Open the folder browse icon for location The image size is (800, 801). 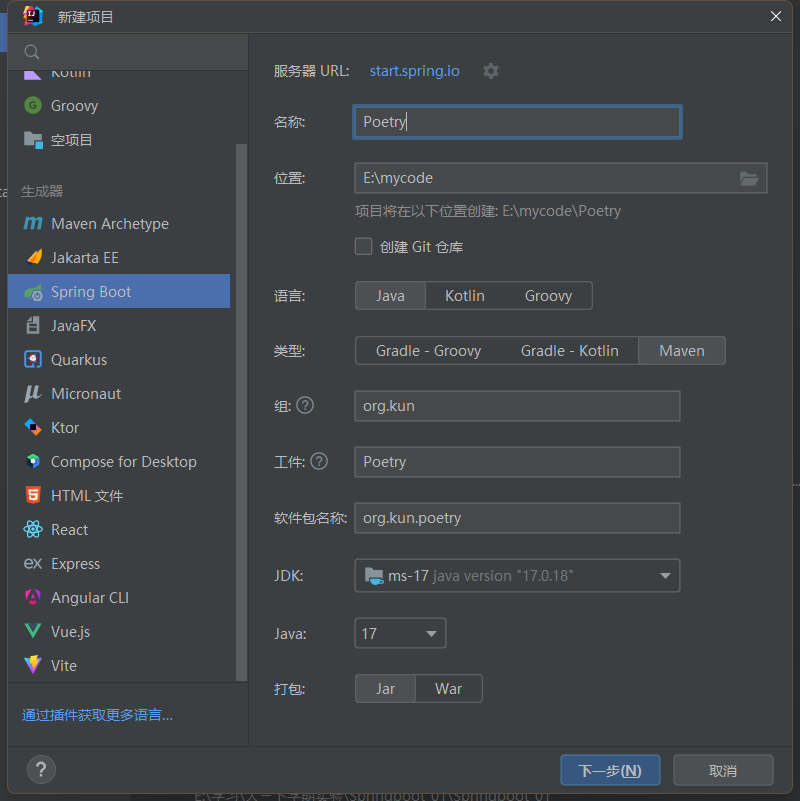click(749, 178)
